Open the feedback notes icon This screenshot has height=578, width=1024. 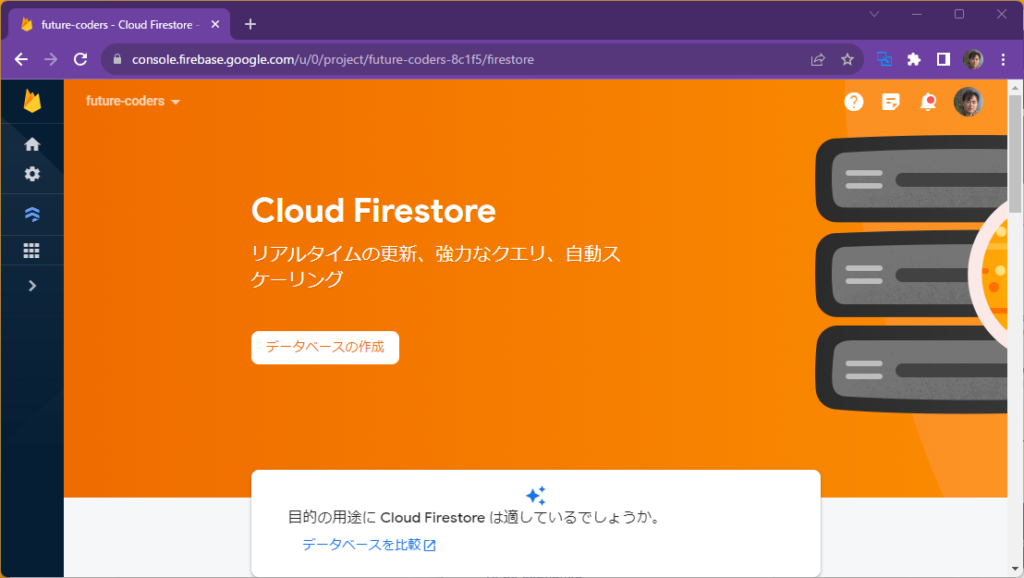(891, 102)
